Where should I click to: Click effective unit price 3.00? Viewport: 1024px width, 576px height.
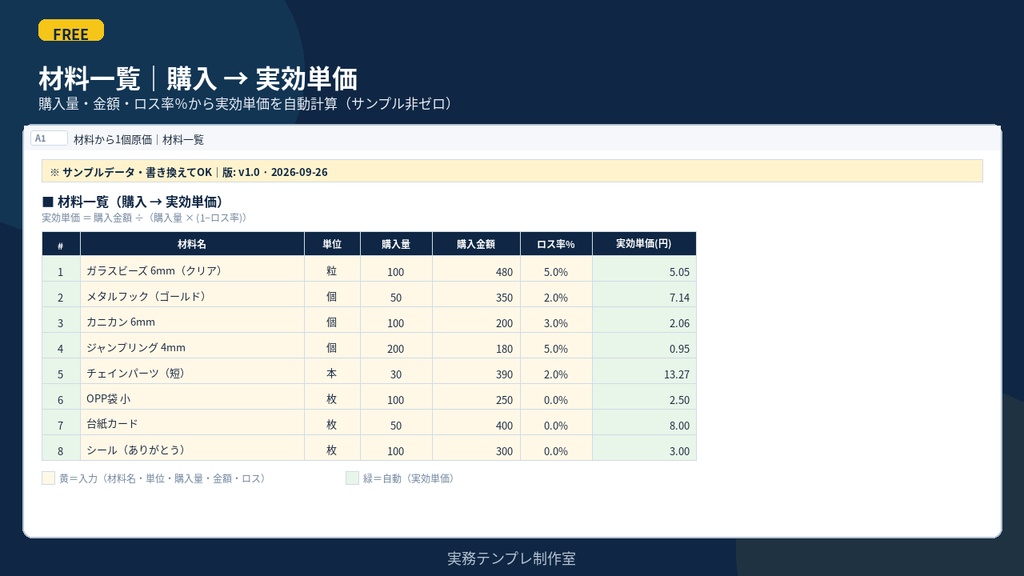pyautogui.click(x=644, y=449)
